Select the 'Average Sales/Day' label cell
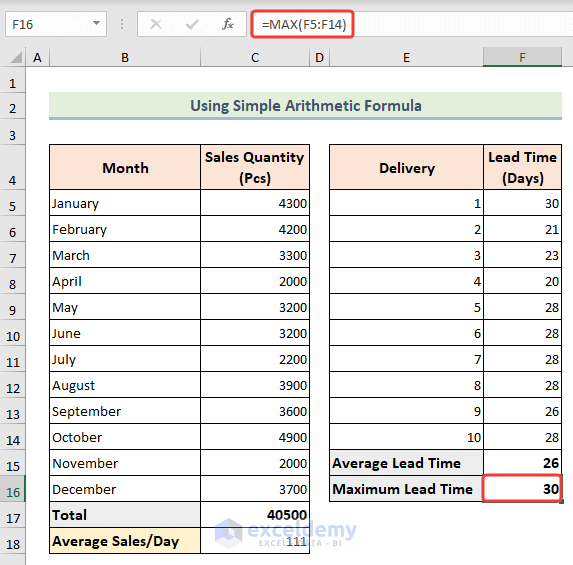This screenshot has width=573, height=565. pos(125,541)
